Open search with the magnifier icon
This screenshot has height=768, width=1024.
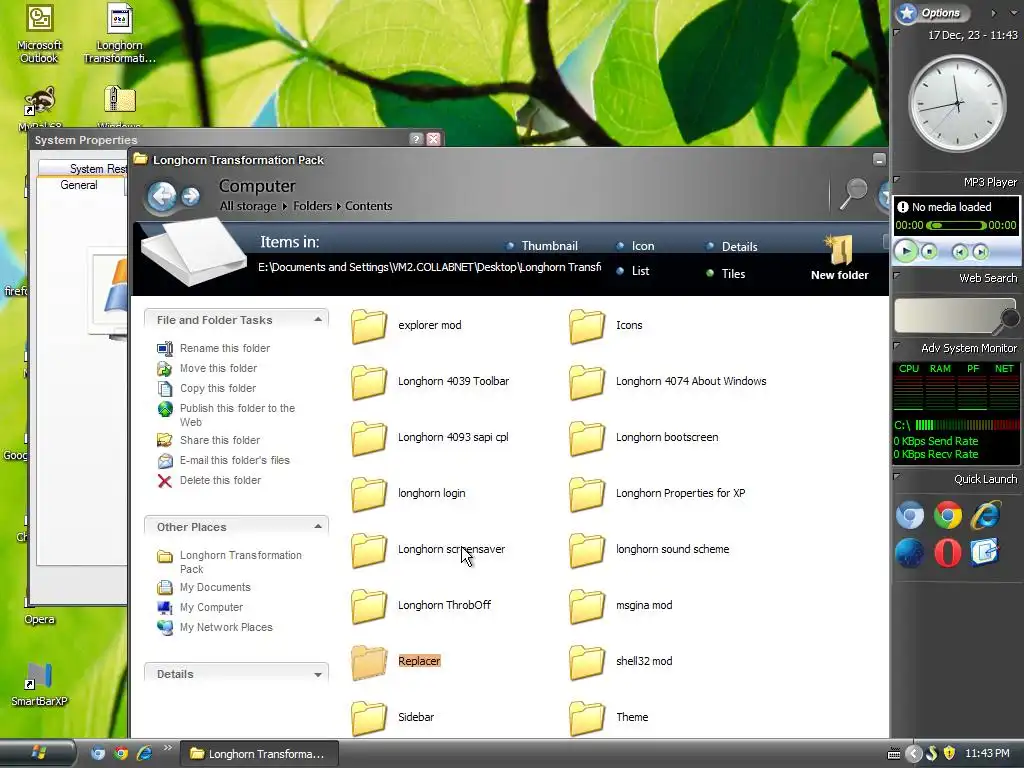point(853,194)
